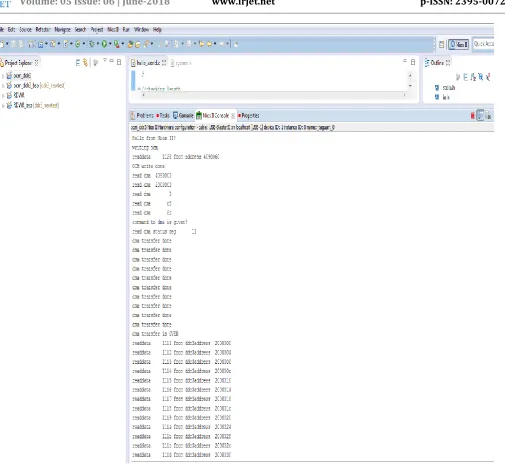505x466 pixels.
Task: Open dropdown arrow beside Debug icon
Action: tap(97, 44)
